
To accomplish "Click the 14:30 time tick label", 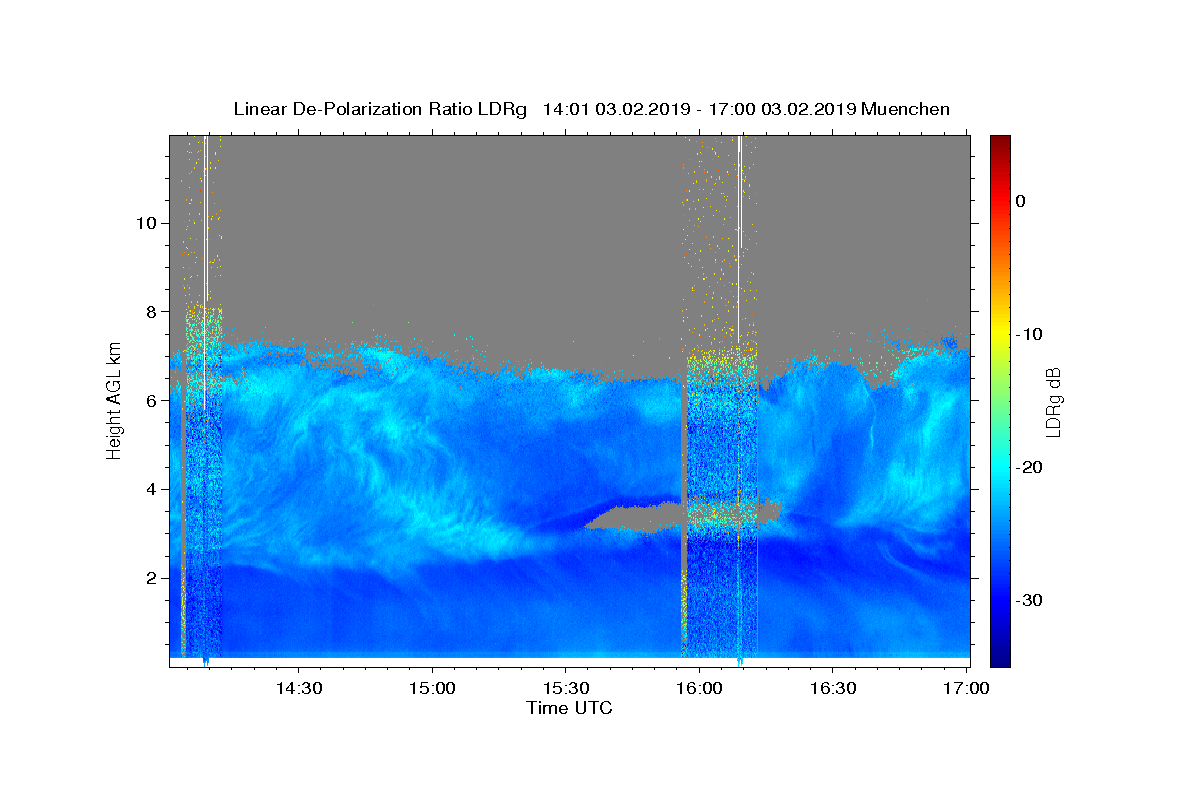I will tap(299, 689).
